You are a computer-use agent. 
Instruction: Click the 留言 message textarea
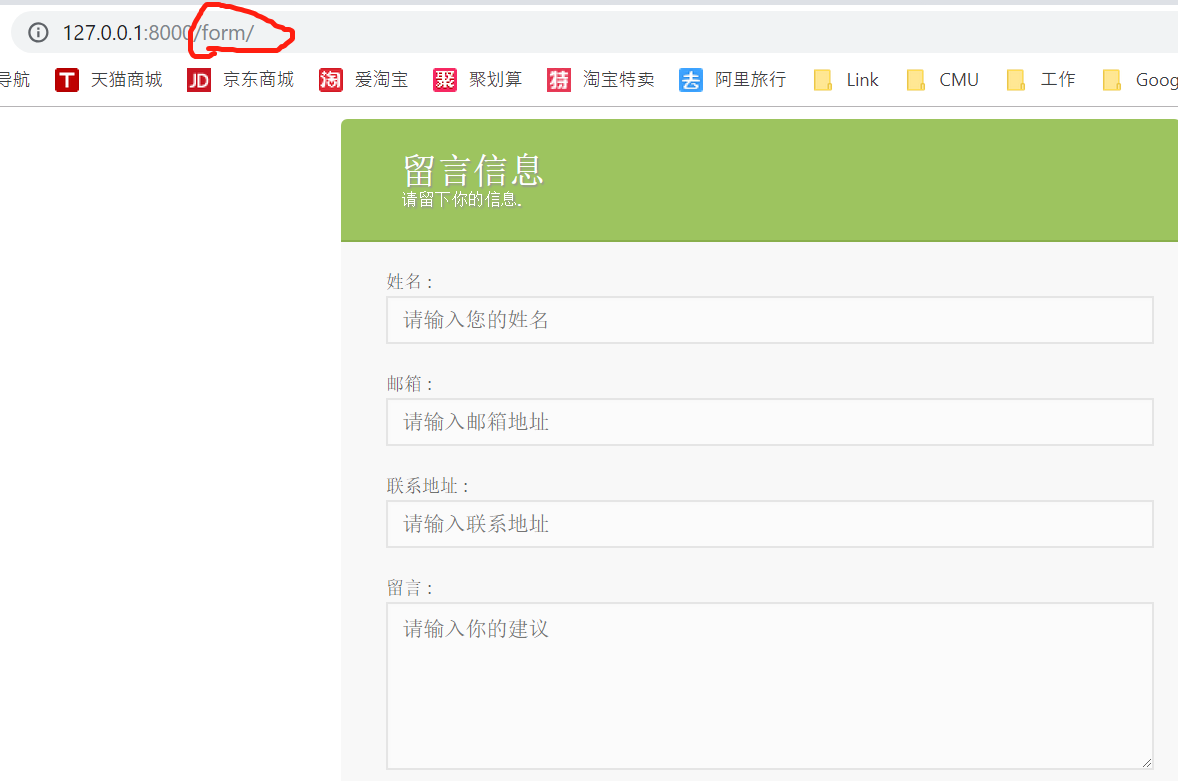(x=770, y=686)
